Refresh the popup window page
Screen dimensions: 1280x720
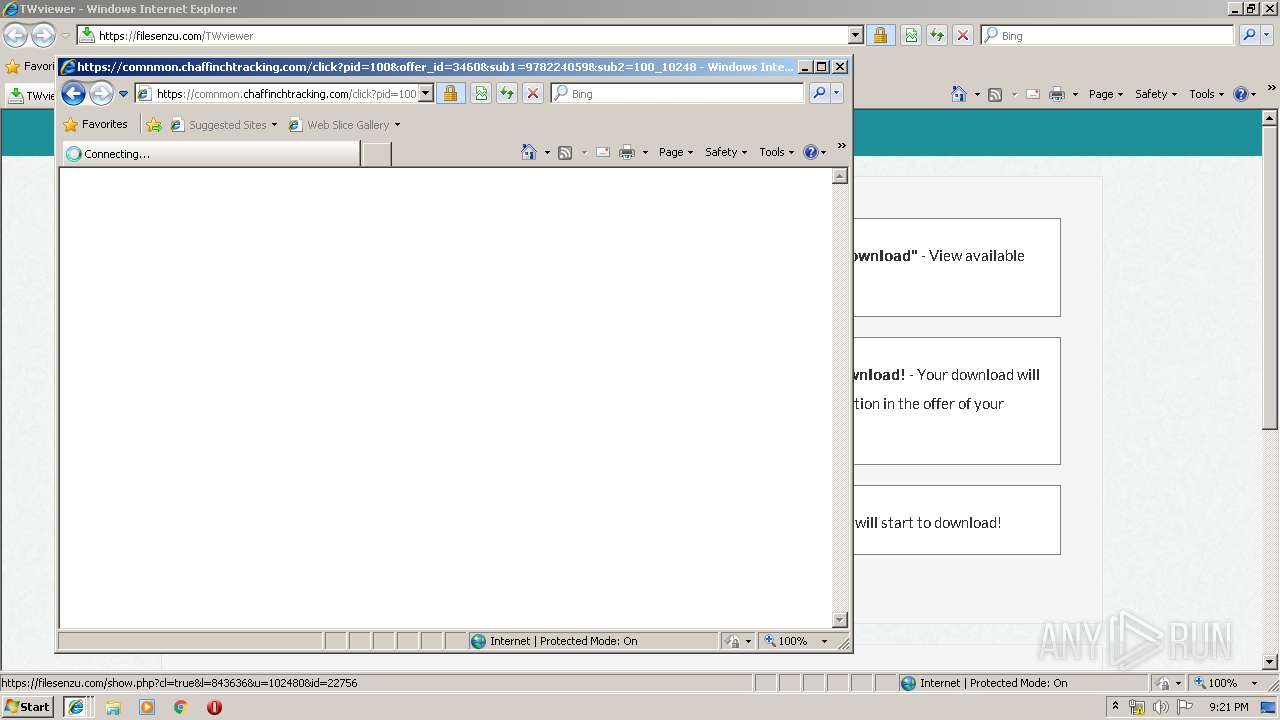(x=507, y=94)
